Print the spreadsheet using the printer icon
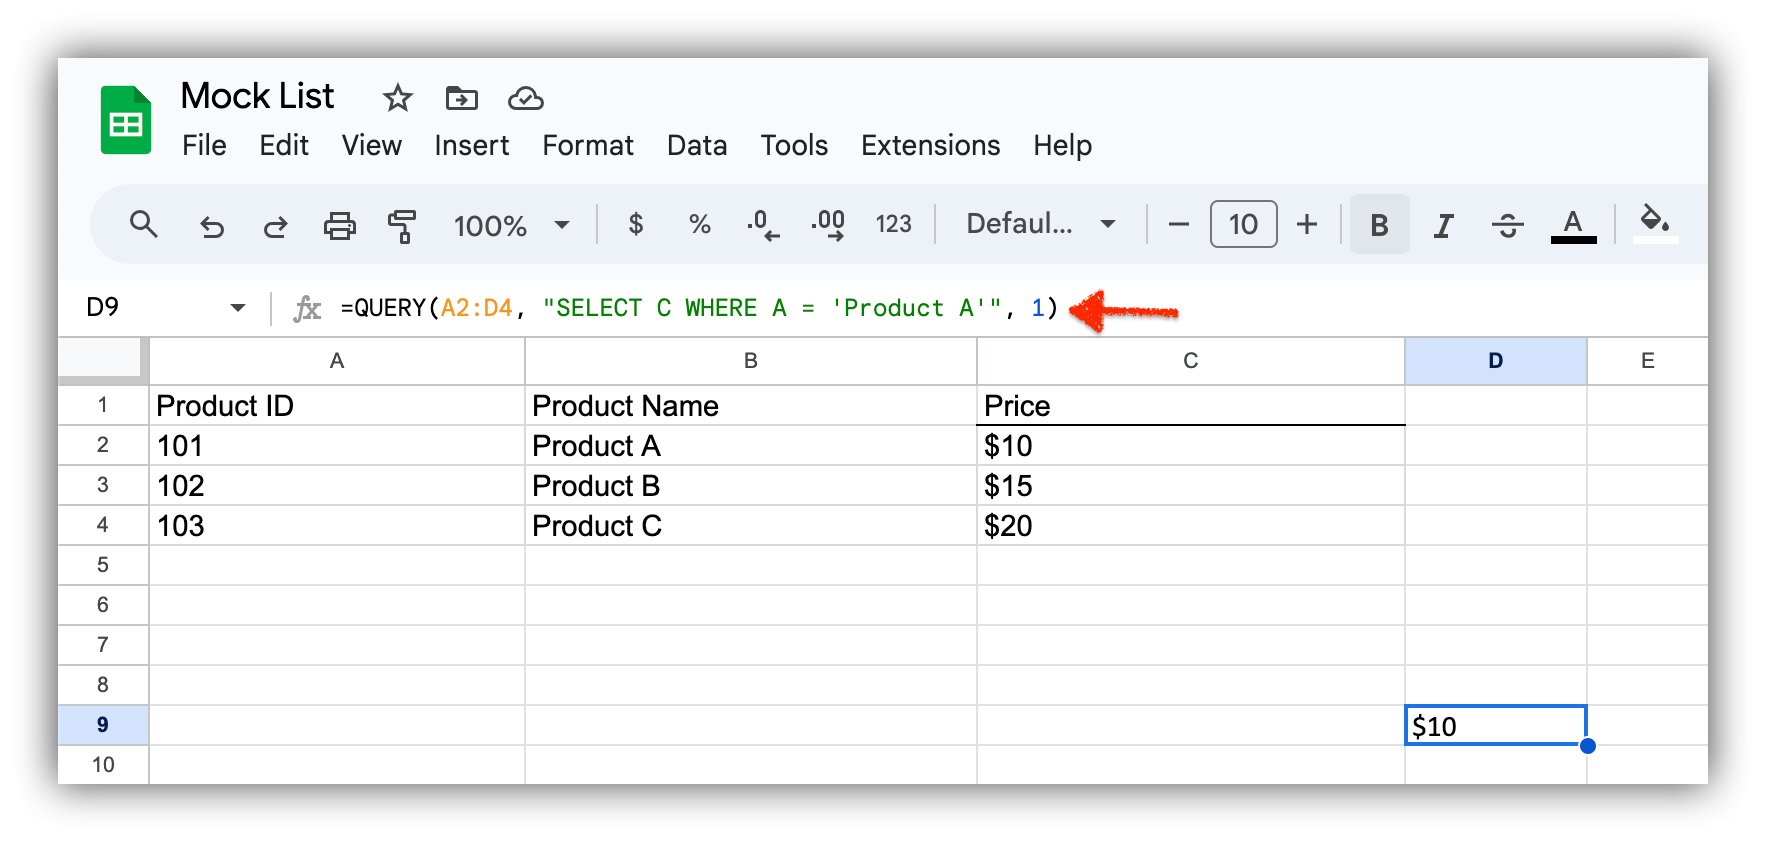 point(339,226)
